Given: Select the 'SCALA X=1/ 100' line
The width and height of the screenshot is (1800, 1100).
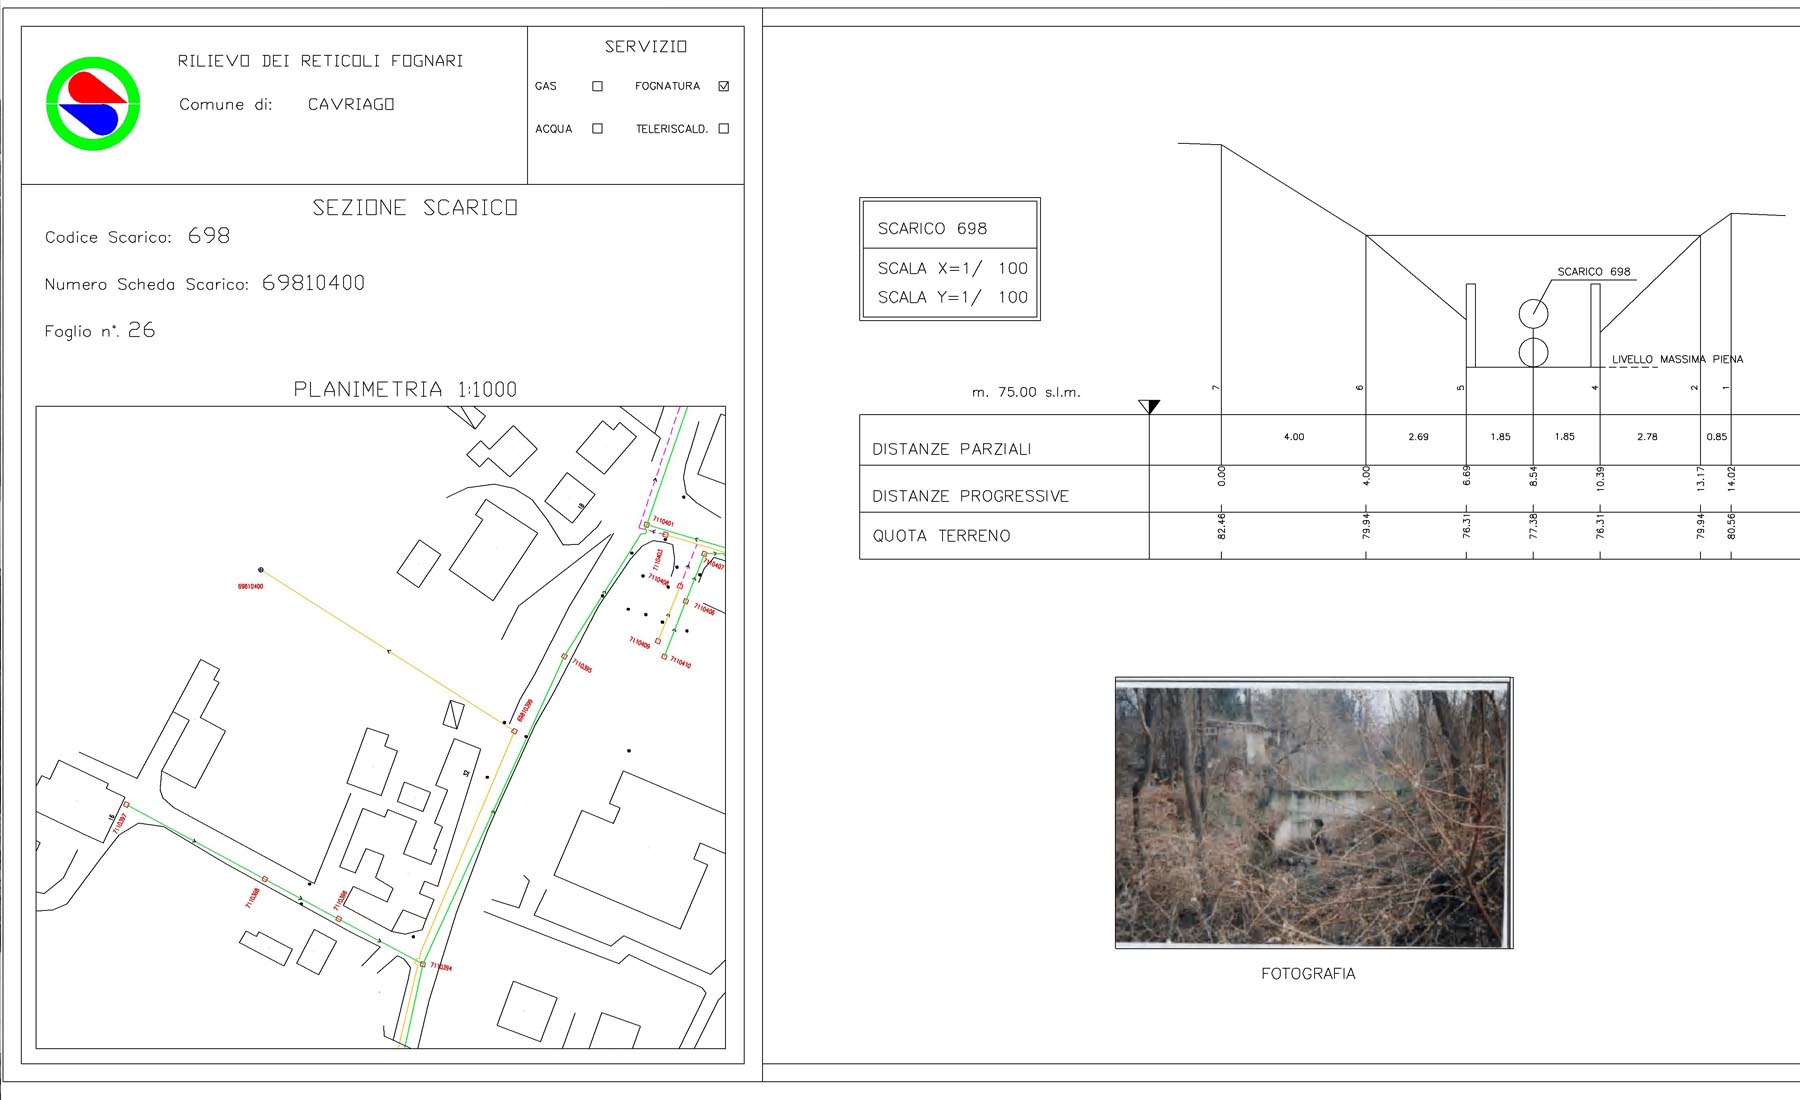Looking at the screenshot, I should 953,268.
